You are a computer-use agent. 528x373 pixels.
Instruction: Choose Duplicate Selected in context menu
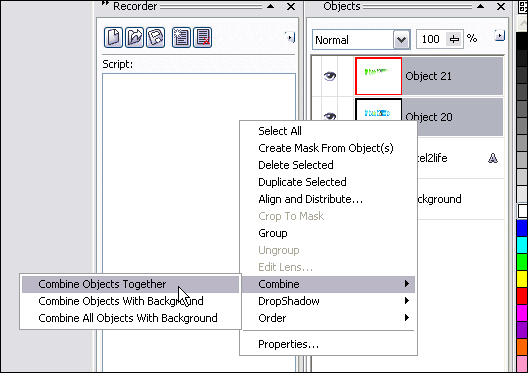pos(328,182)
